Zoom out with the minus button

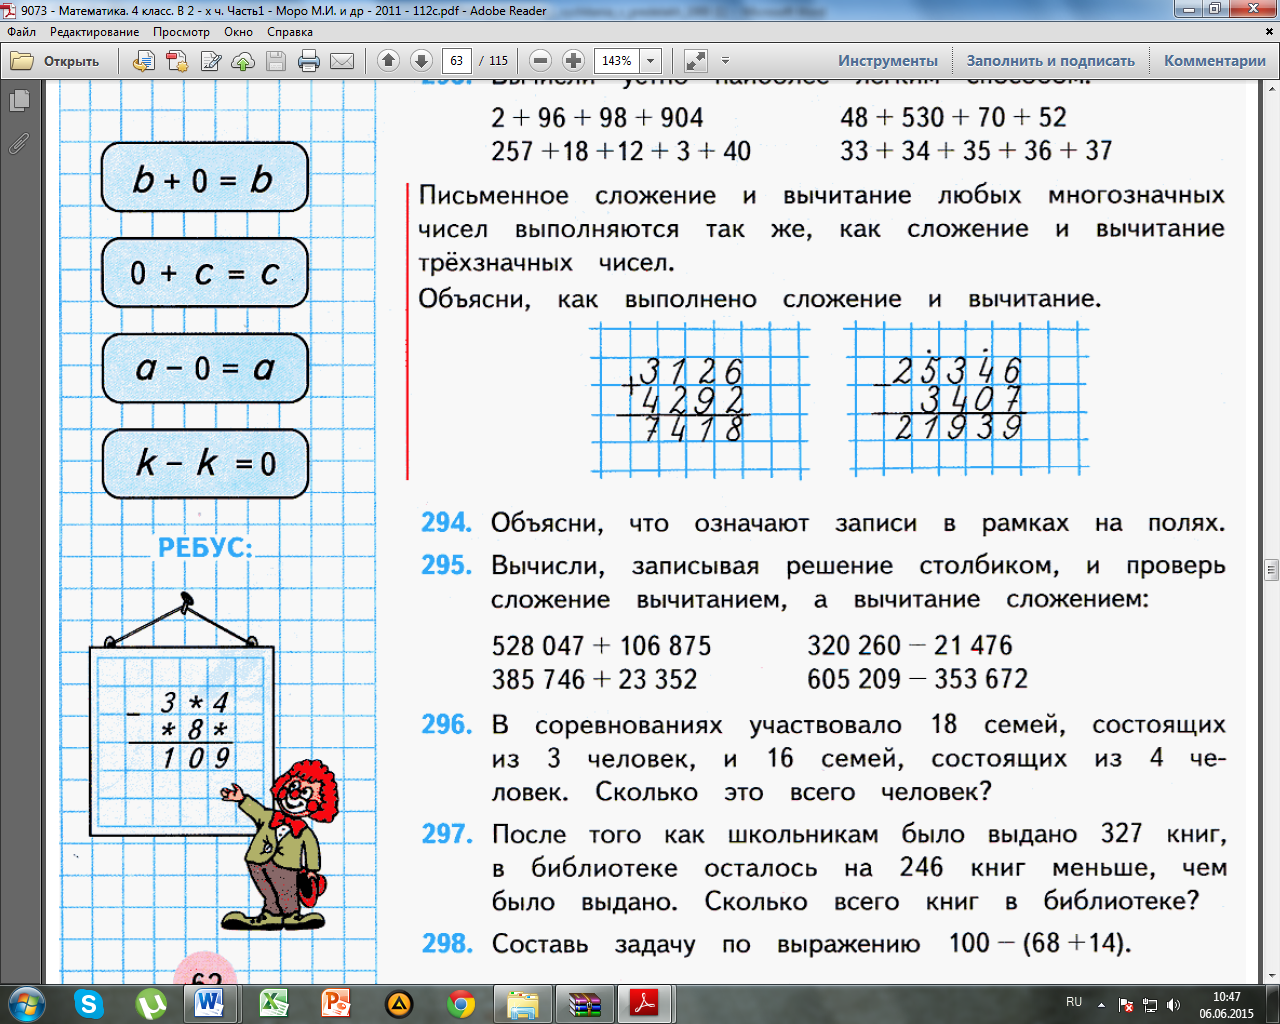[540, 61]
